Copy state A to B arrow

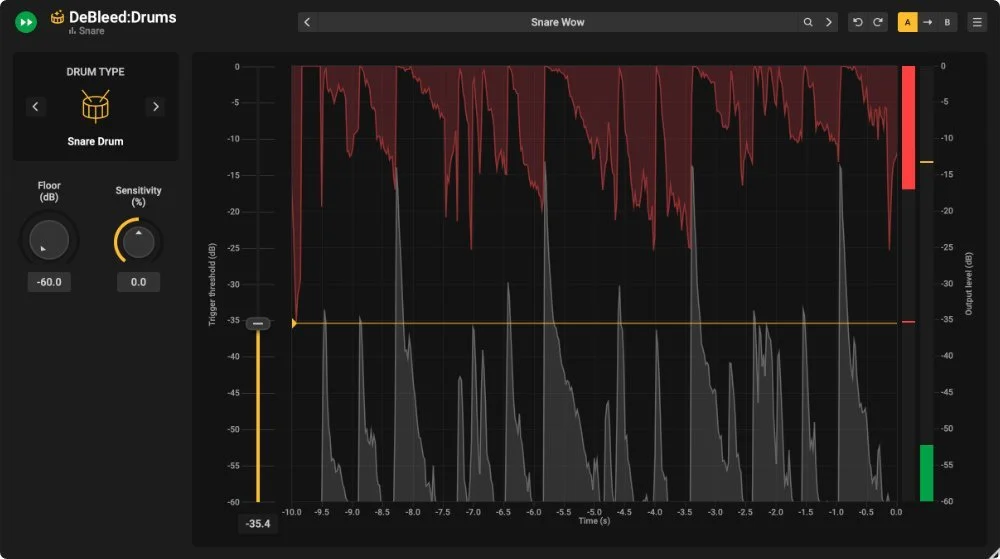coord(927,22)
